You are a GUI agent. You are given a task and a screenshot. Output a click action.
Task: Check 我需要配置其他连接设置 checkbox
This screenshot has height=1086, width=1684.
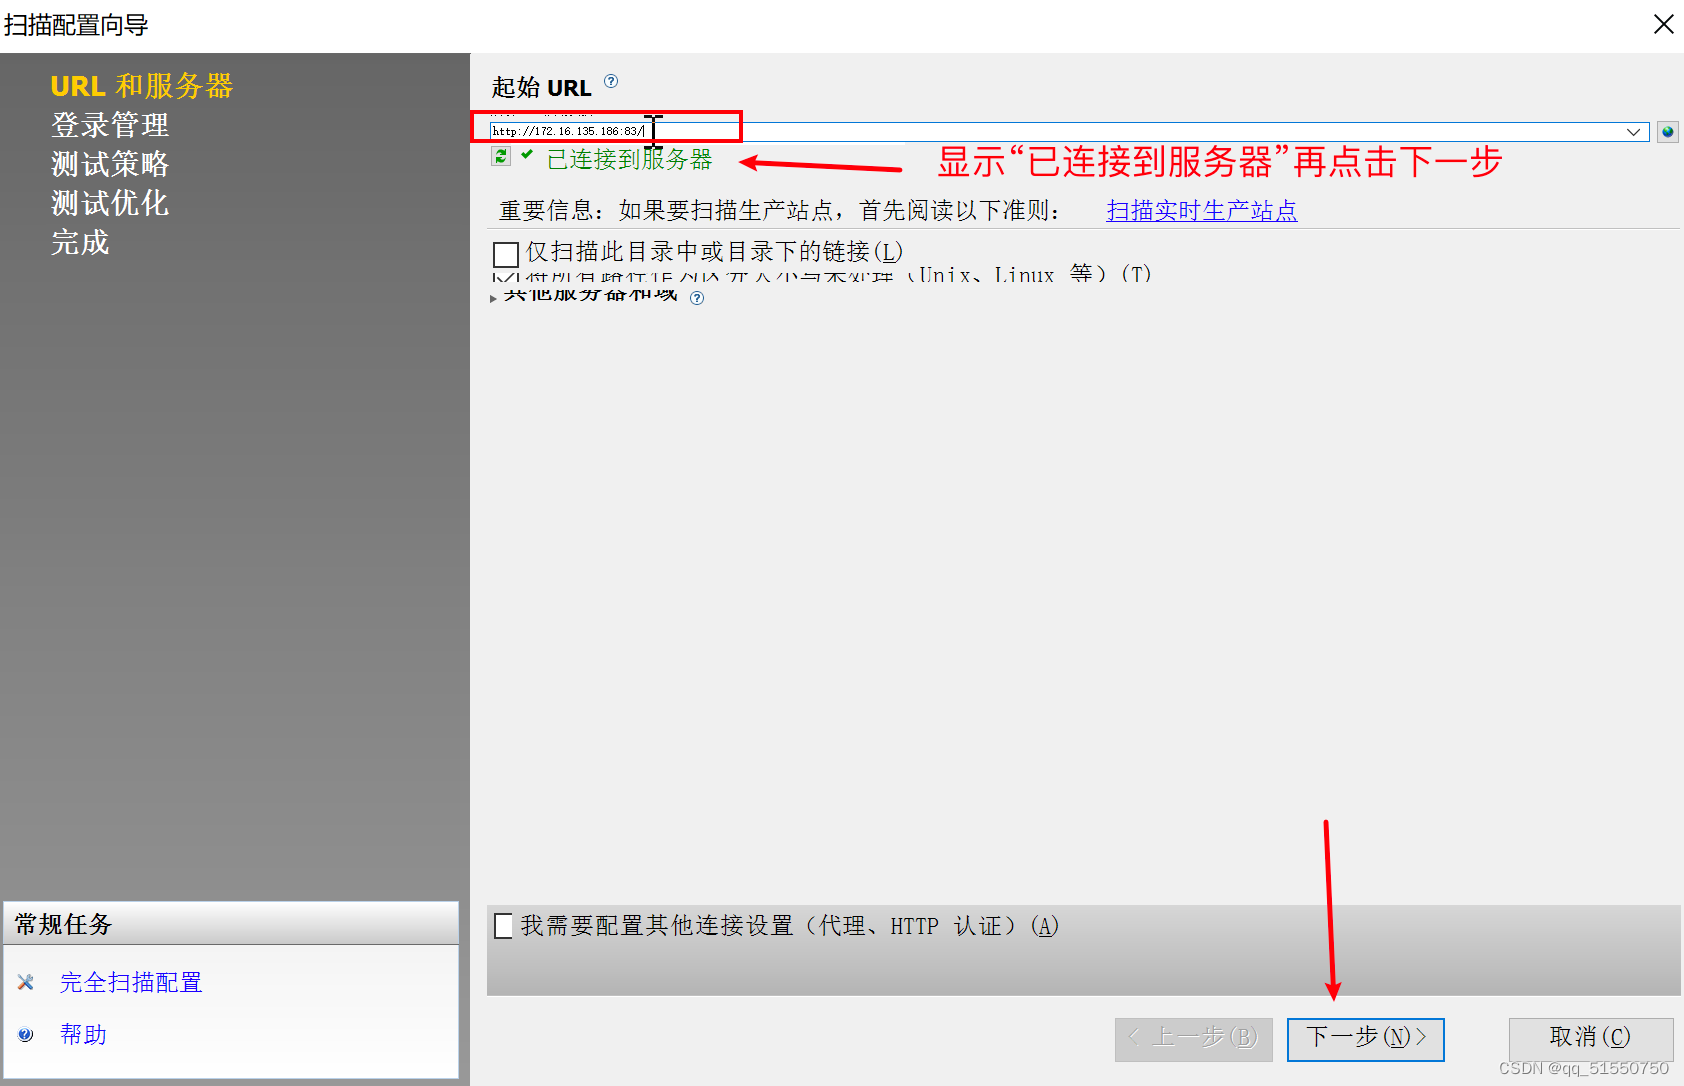504,926
